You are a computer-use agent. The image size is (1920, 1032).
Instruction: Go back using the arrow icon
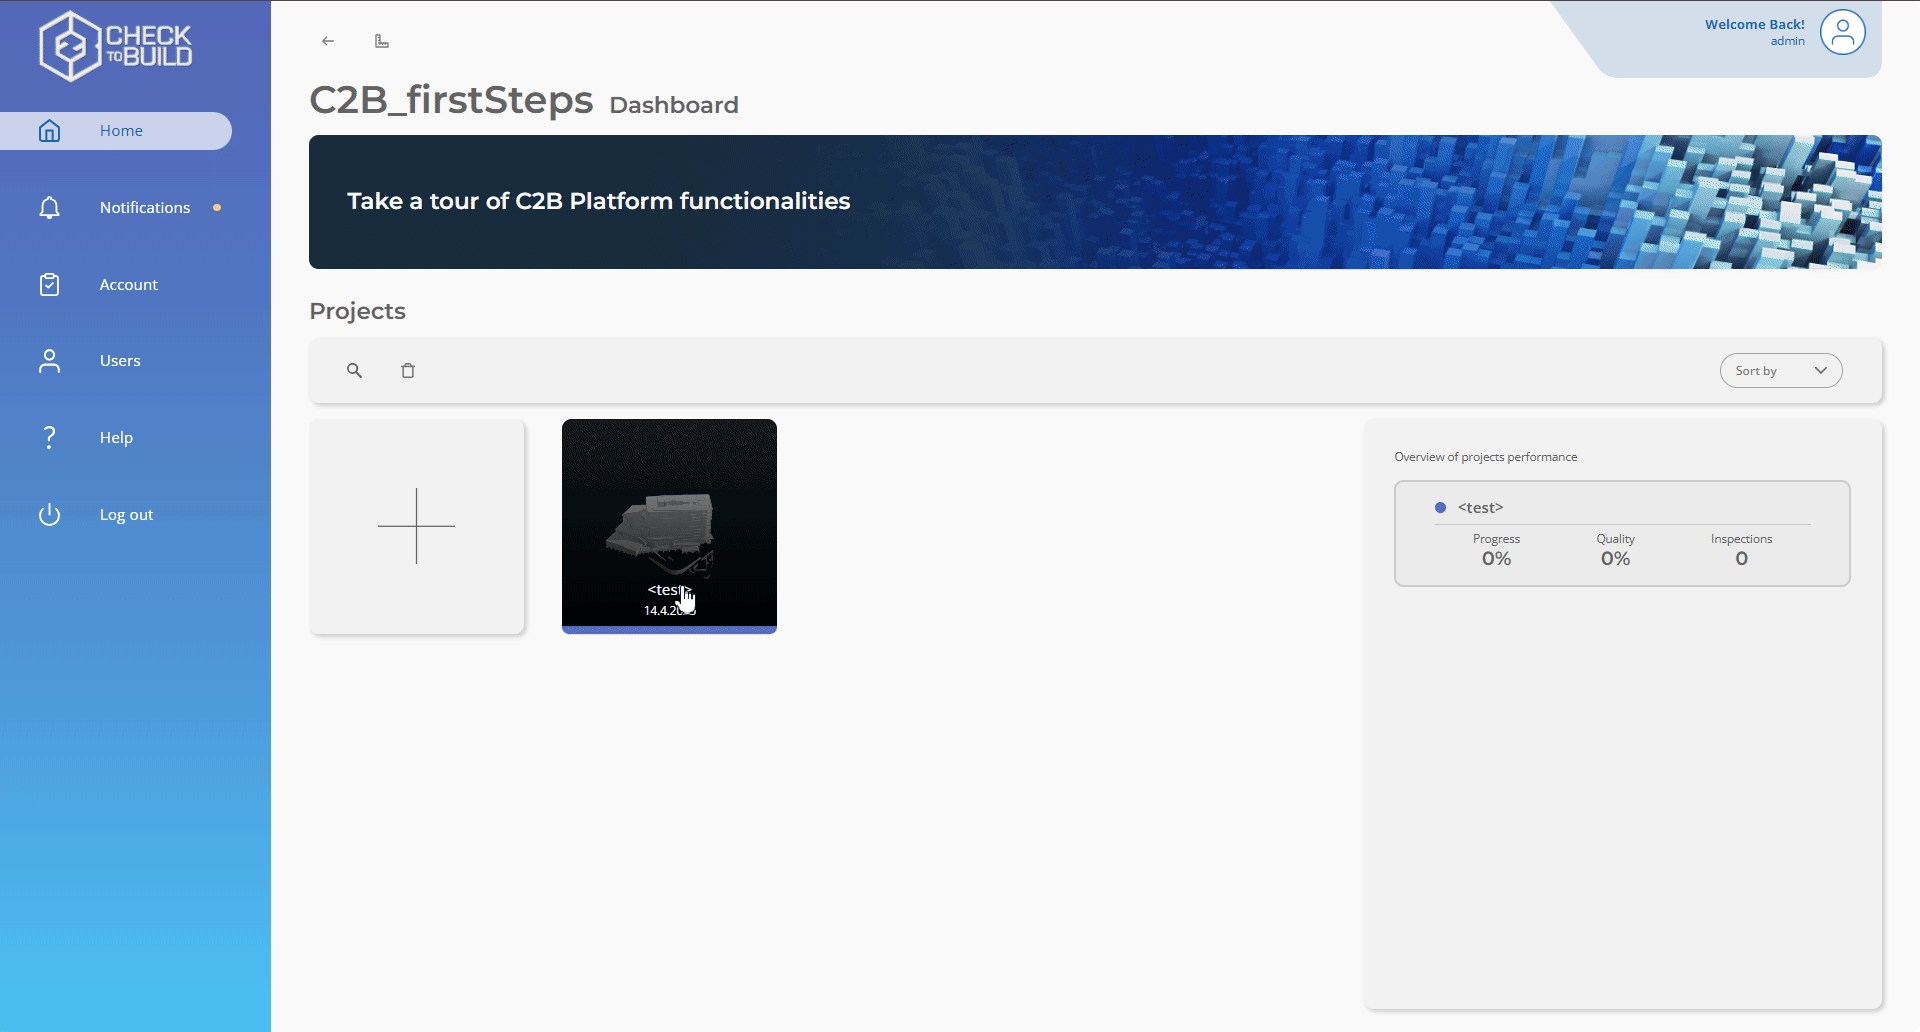click(328, 41)
